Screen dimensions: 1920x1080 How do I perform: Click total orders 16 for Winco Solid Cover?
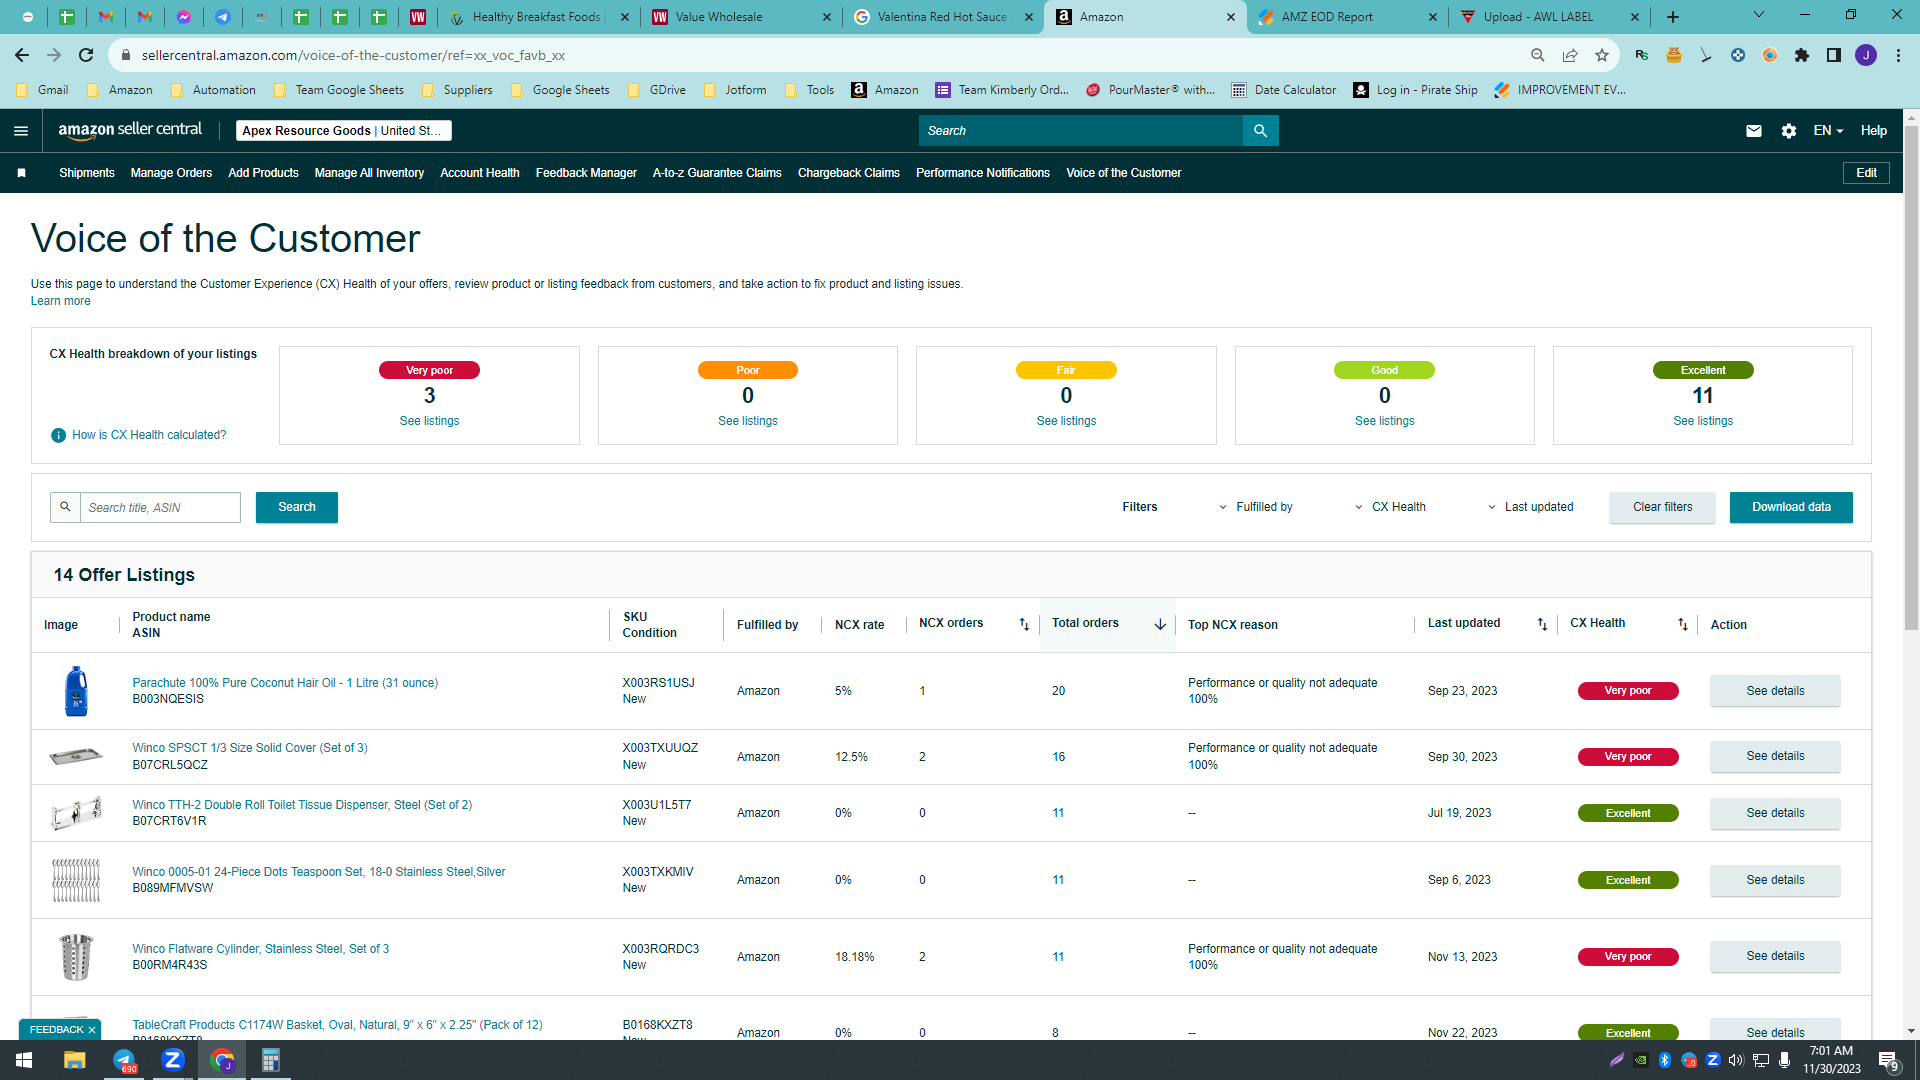pyautogui.click(x=1058, y=757)
